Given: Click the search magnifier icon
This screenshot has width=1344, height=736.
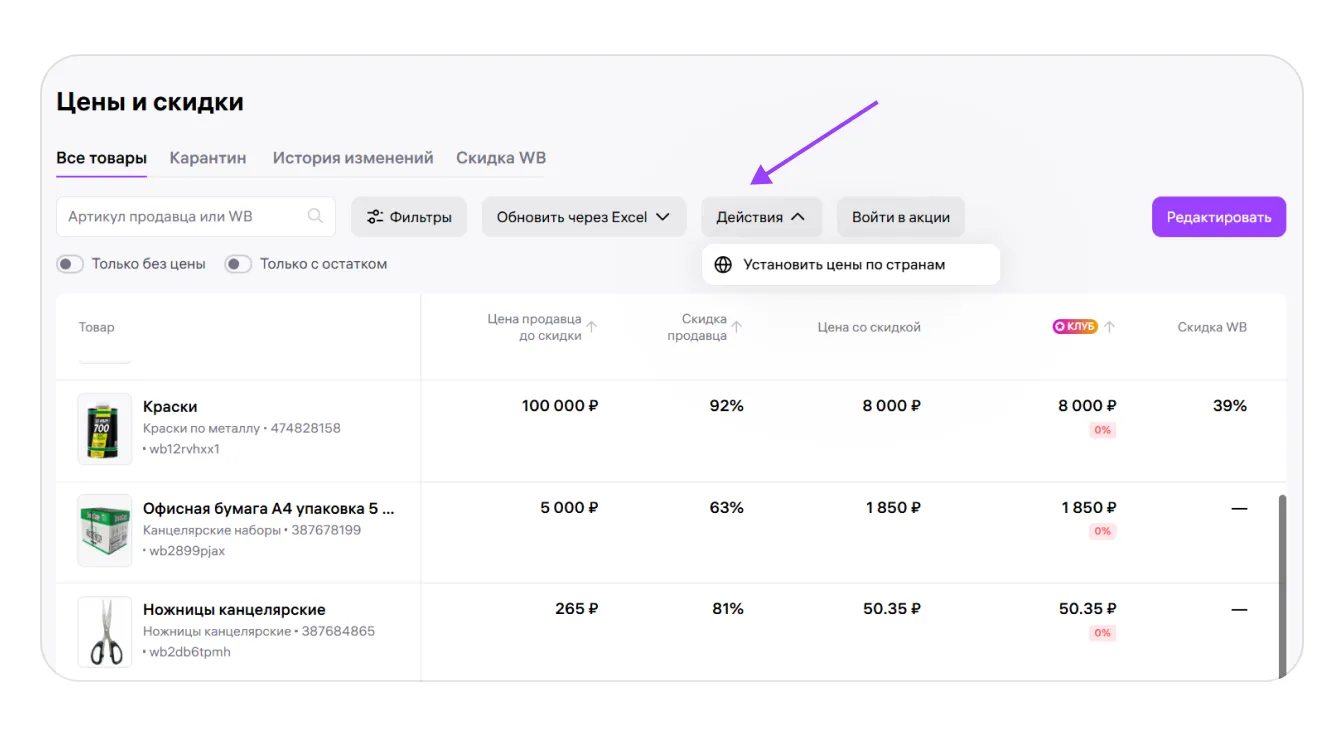Looking at the screenshot, I should click(316, 216).
